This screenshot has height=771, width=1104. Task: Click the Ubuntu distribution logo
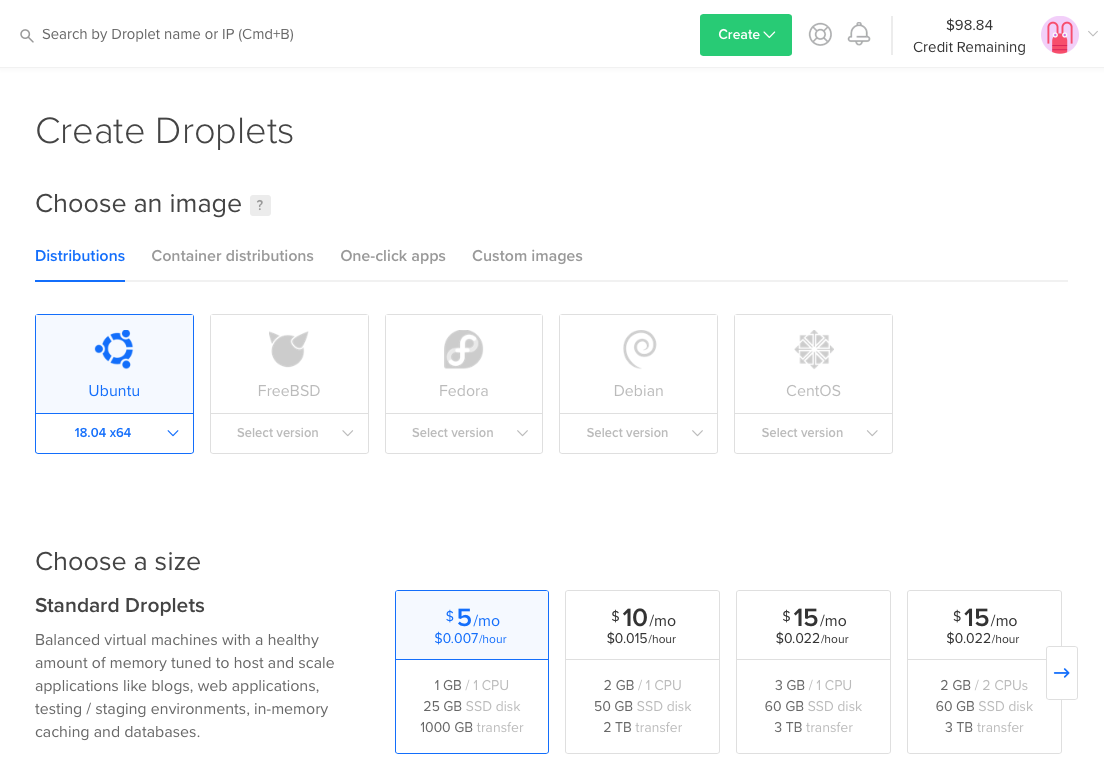(x=114, y=349)
